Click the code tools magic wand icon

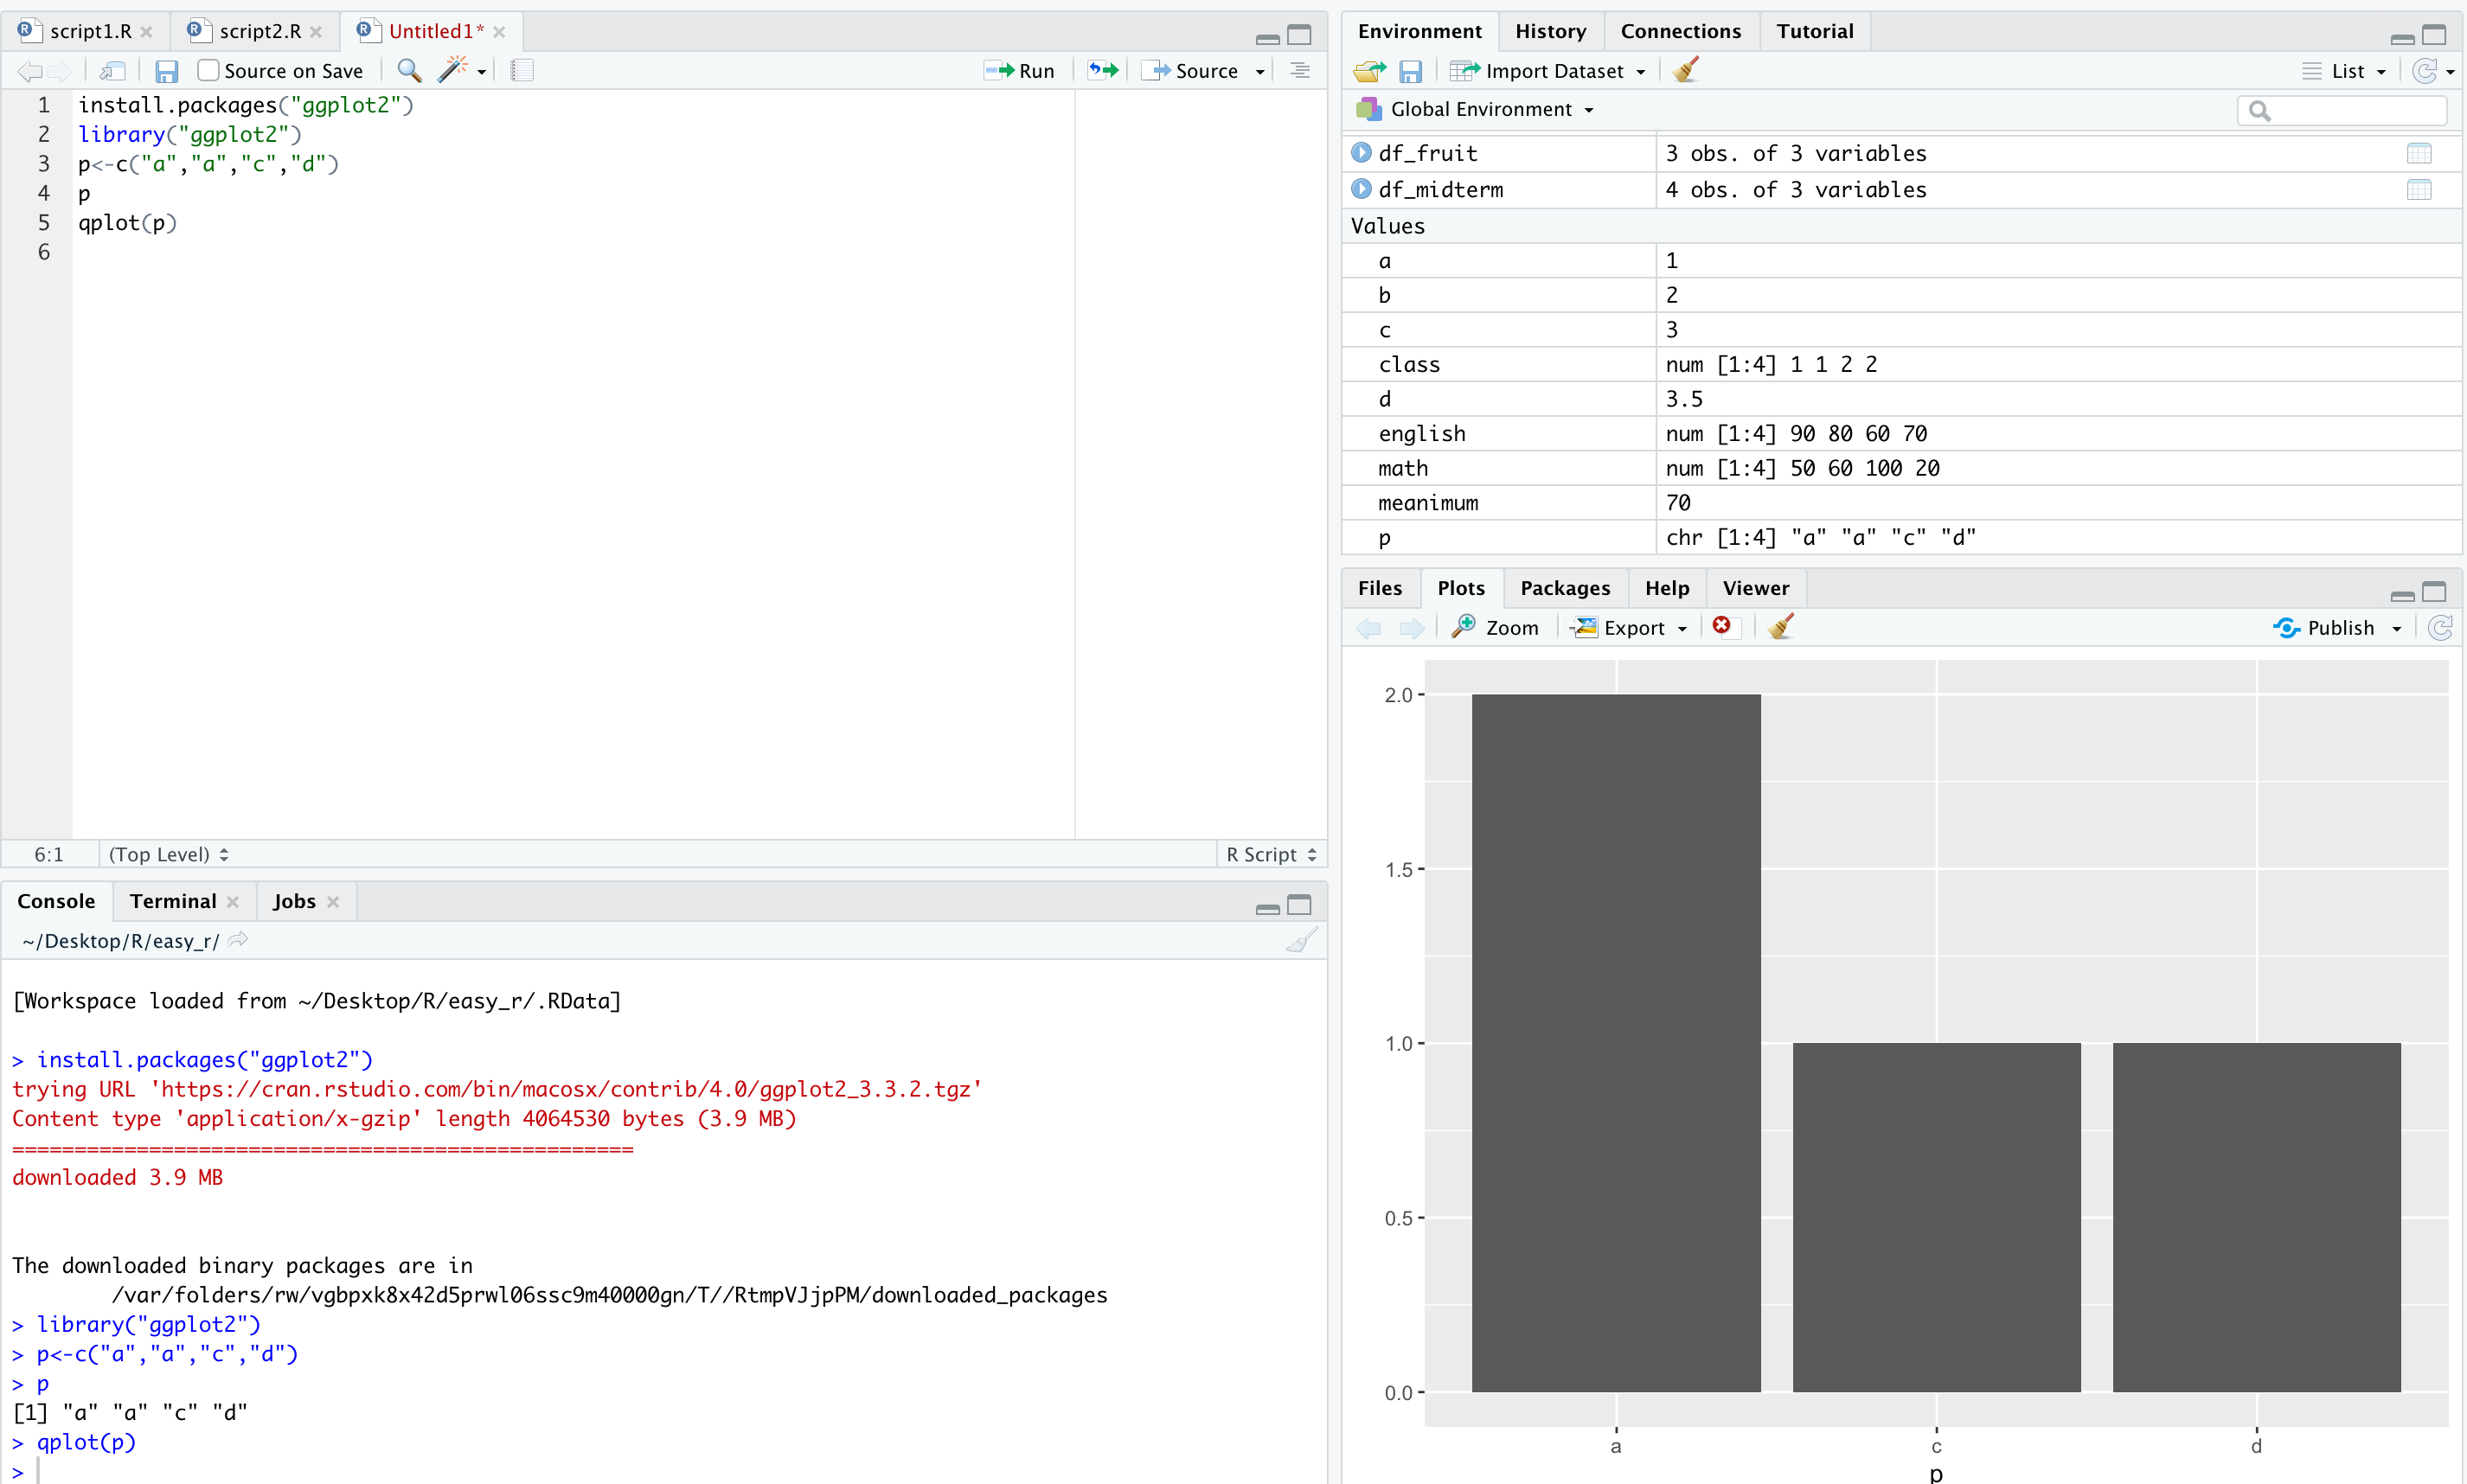[453, 70]
